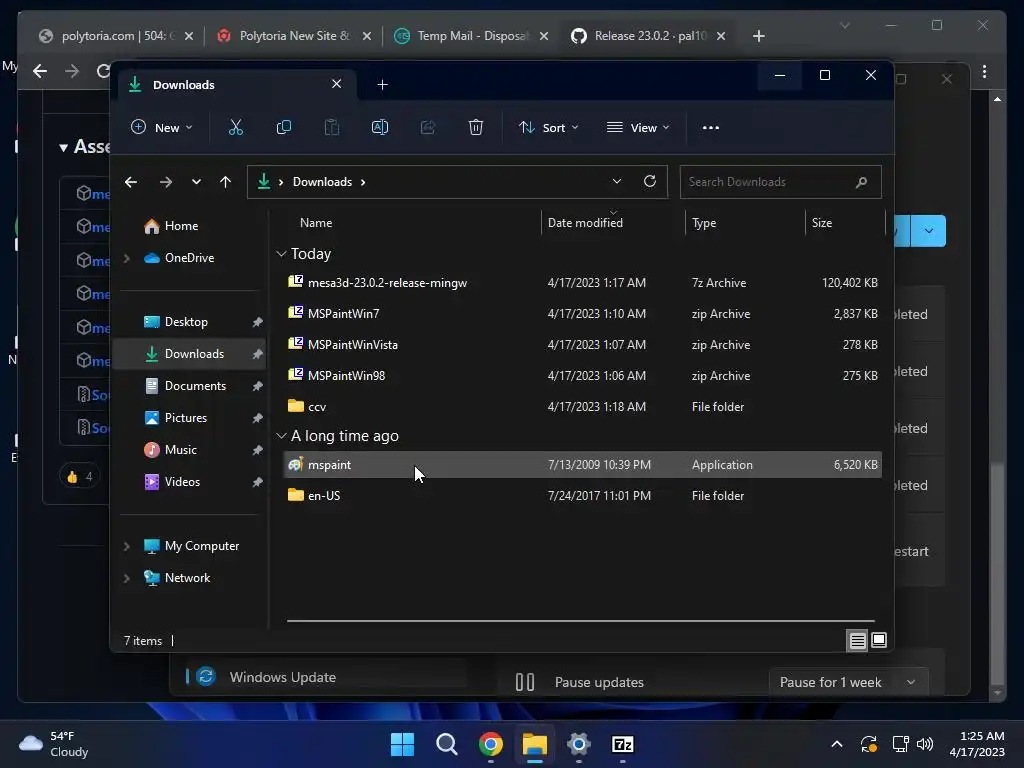The image size is (1024, 768).
Task: Switch to large thumbnails view icon
Action: pos(879,640)
